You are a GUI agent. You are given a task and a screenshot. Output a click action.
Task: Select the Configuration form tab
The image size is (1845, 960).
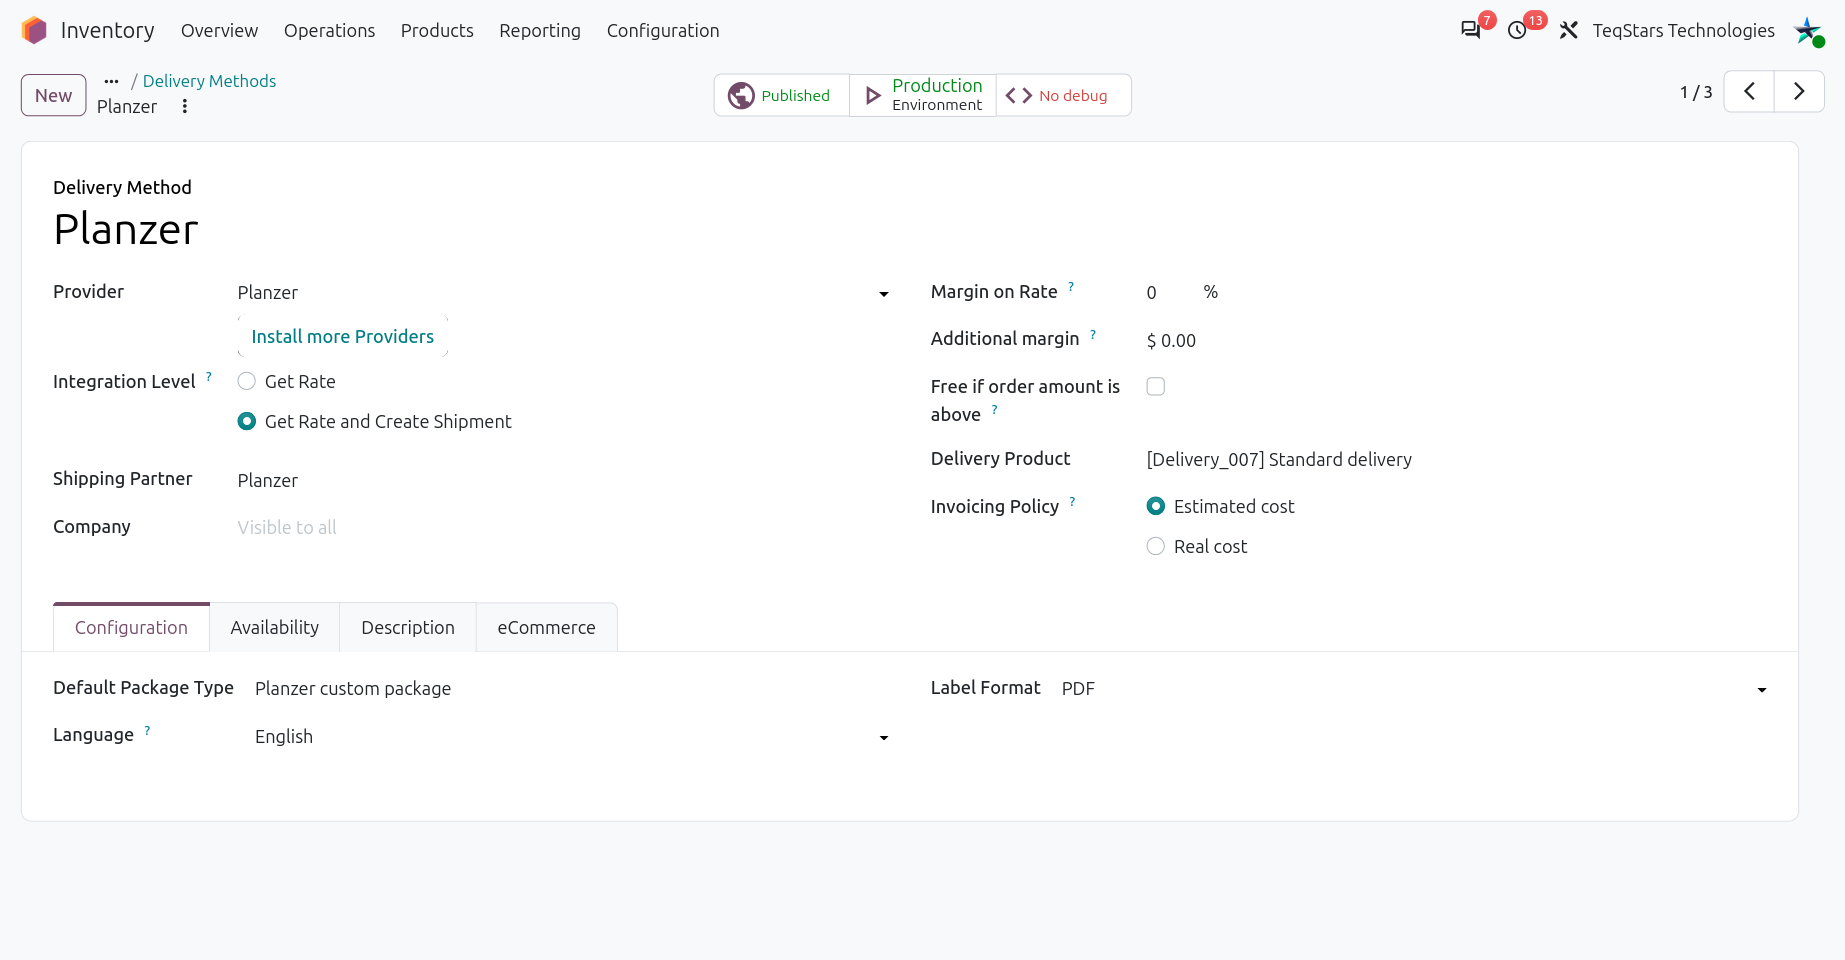coord(131,627)
